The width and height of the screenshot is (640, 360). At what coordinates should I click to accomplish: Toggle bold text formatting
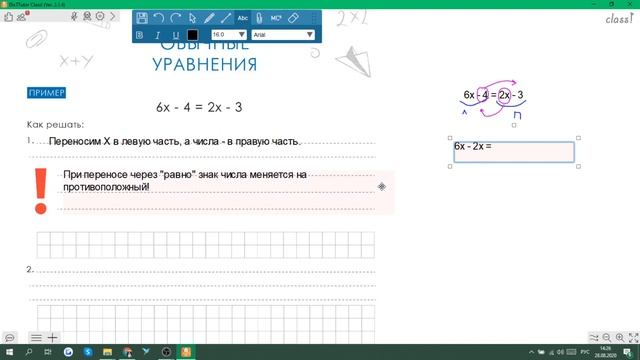pos(139,35)
